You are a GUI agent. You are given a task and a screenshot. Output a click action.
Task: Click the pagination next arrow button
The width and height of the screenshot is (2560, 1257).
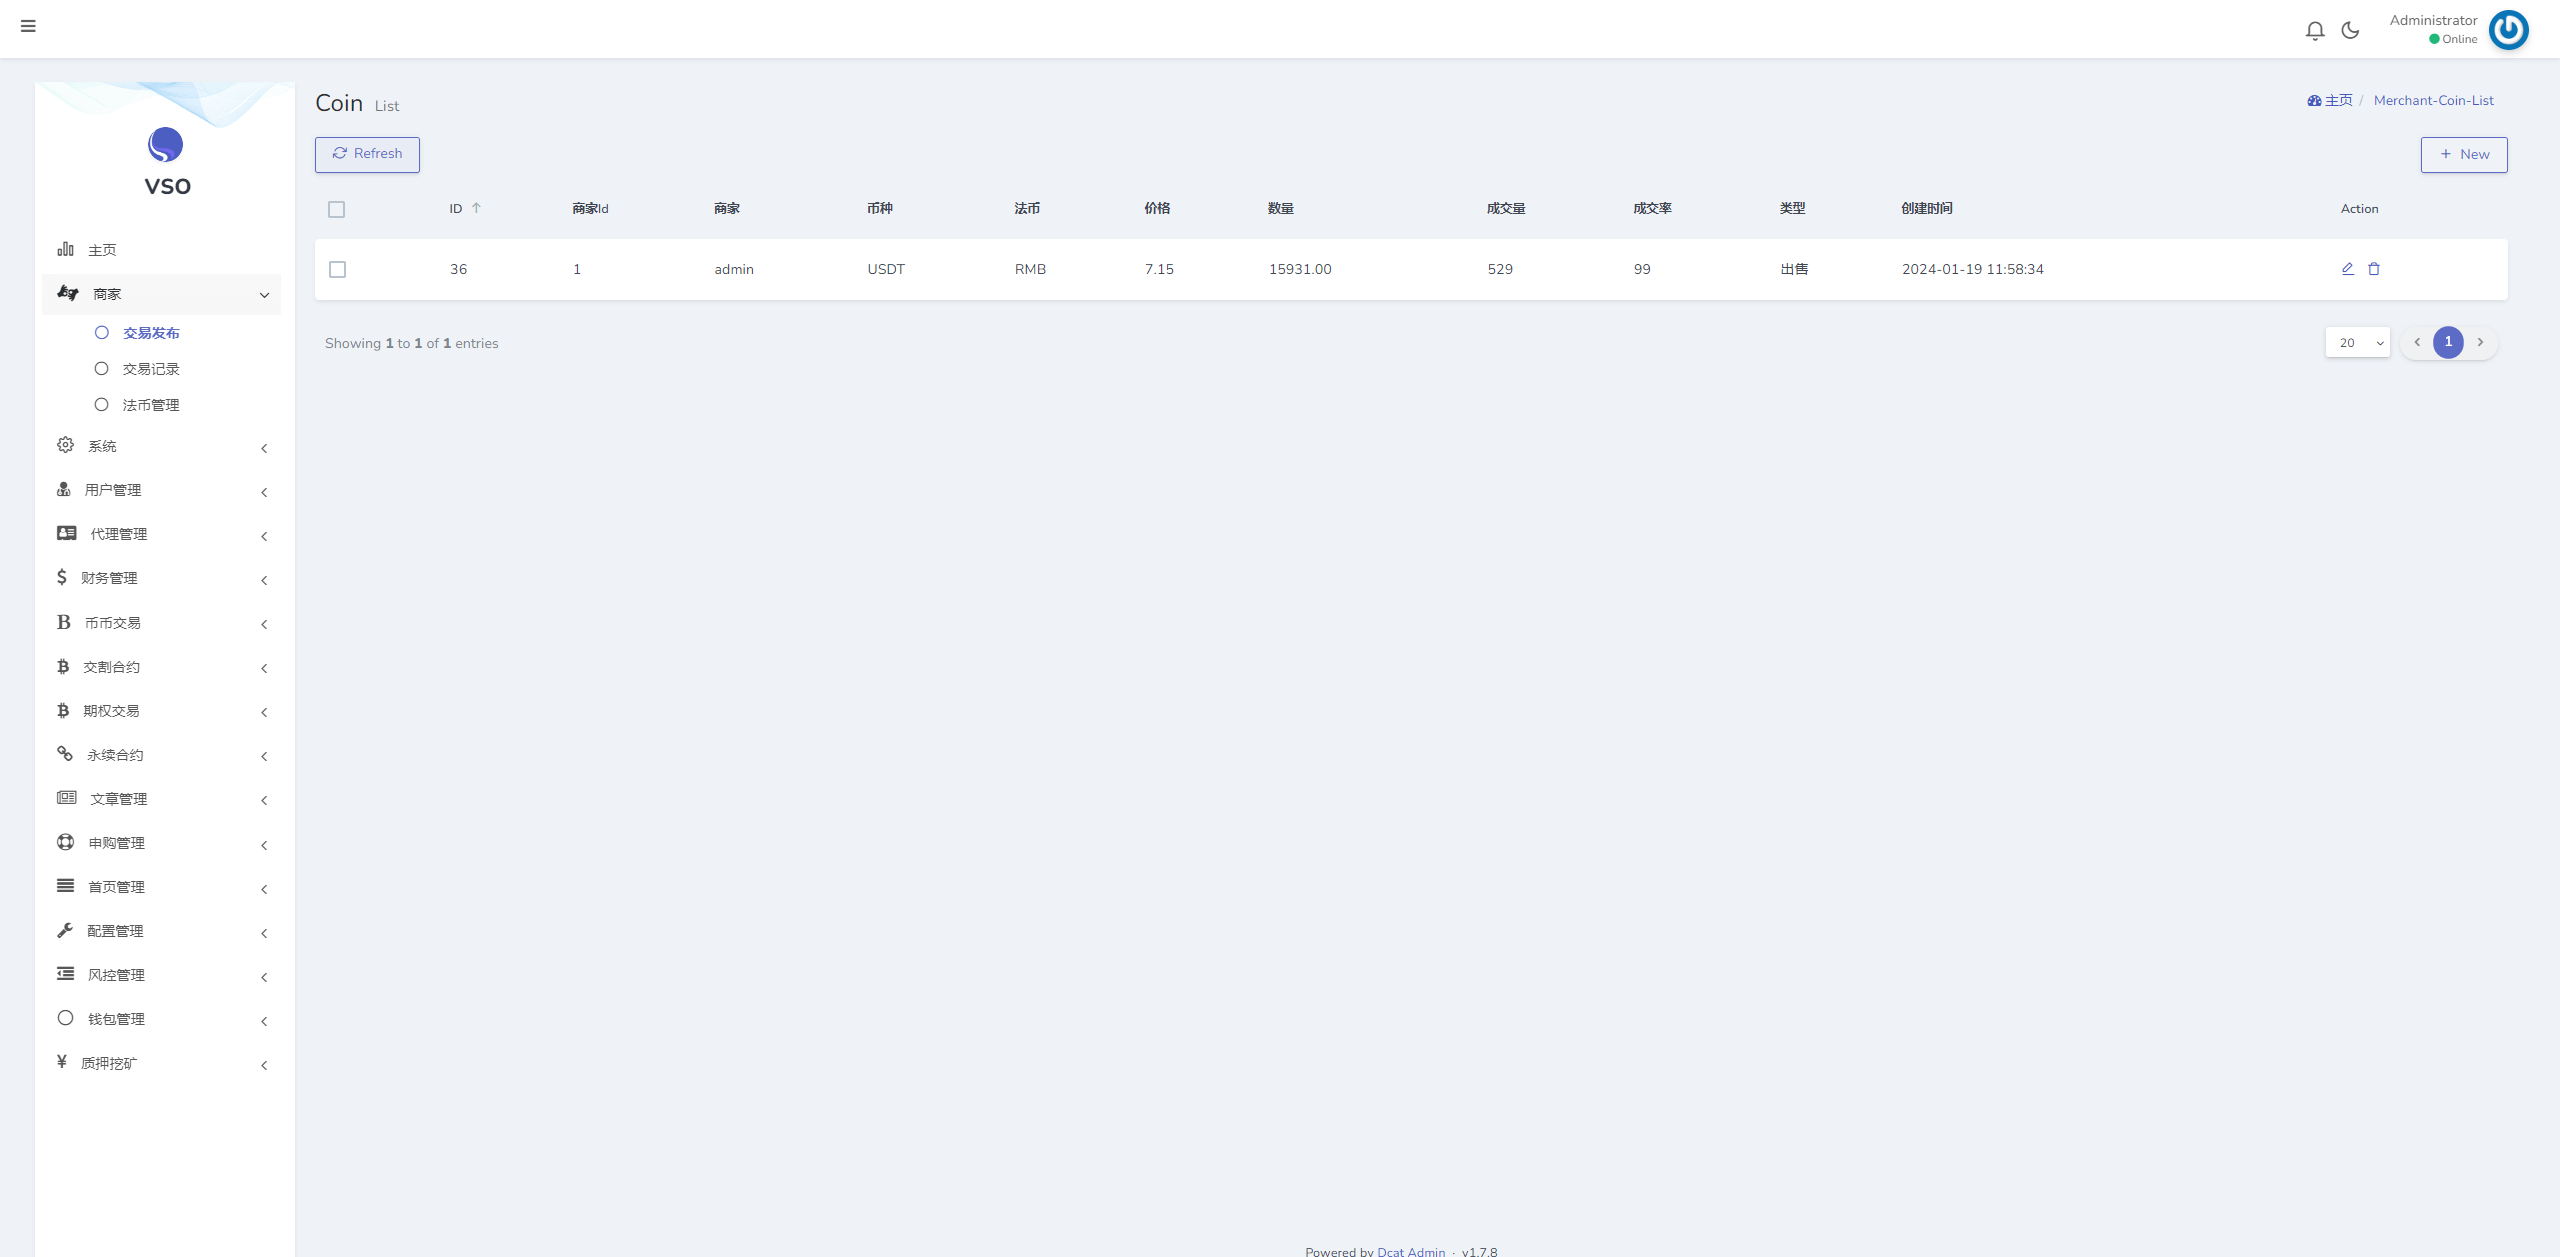coord(2480,343)
